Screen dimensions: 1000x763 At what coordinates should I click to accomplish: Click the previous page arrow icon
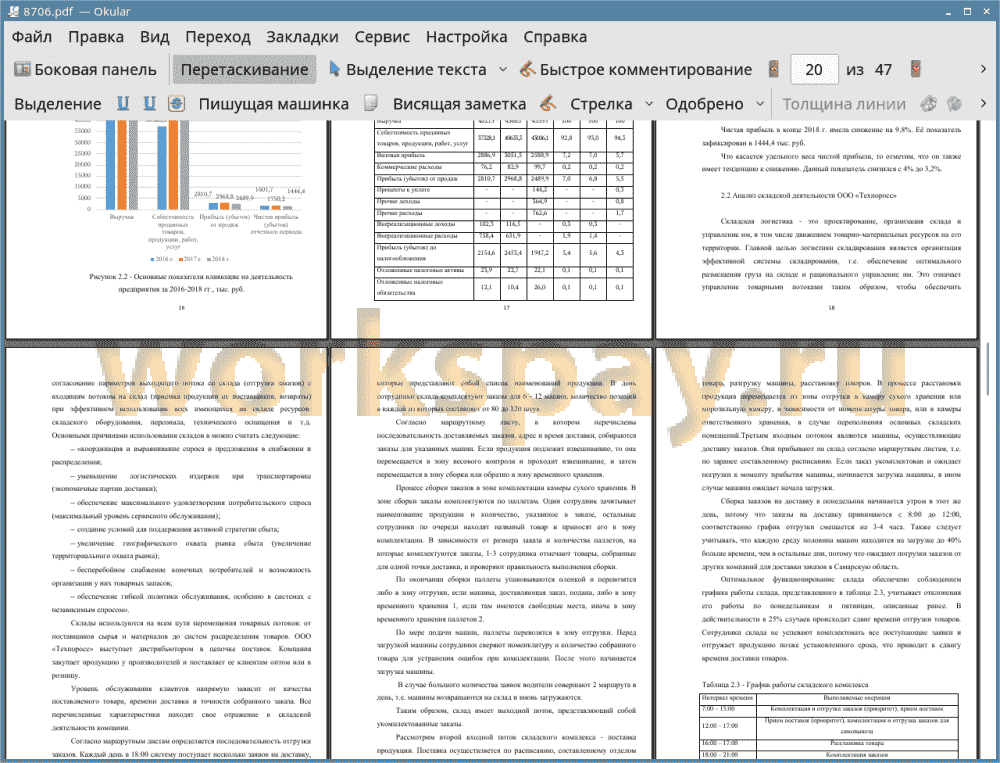click(774, 69)
